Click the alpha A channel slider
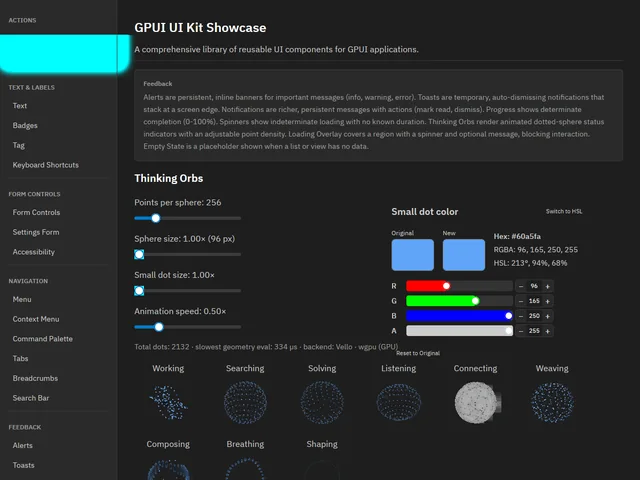Viewport: 640px width, 480px height. coord(459,331)
